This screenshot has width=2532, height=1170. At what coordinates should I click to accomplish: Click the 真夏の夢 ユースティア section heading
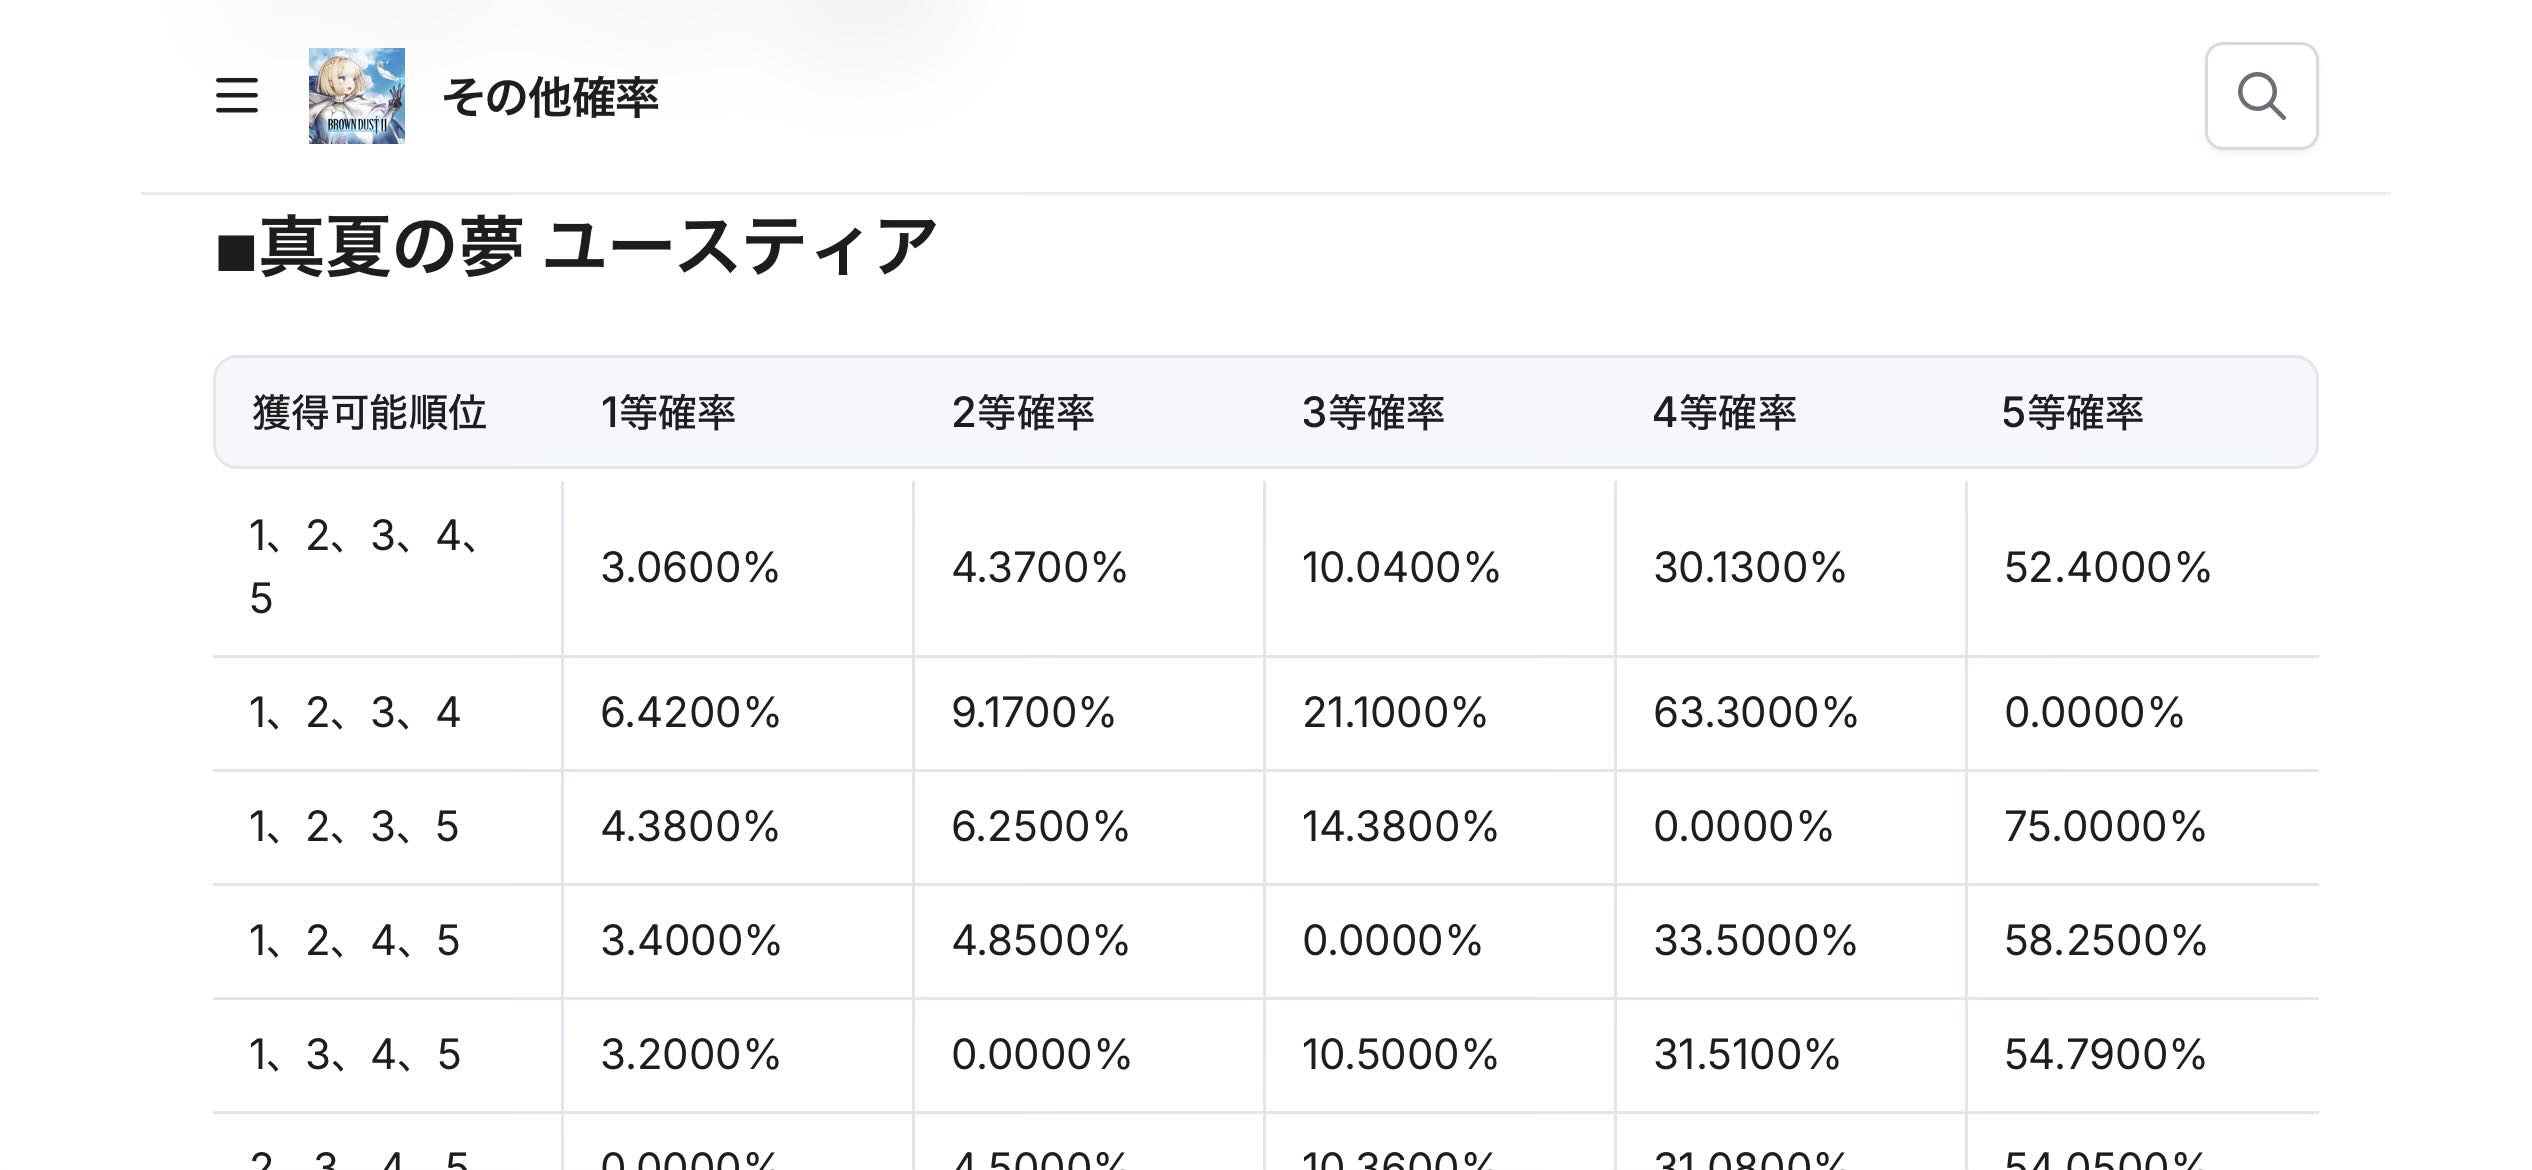coord(577,247)
